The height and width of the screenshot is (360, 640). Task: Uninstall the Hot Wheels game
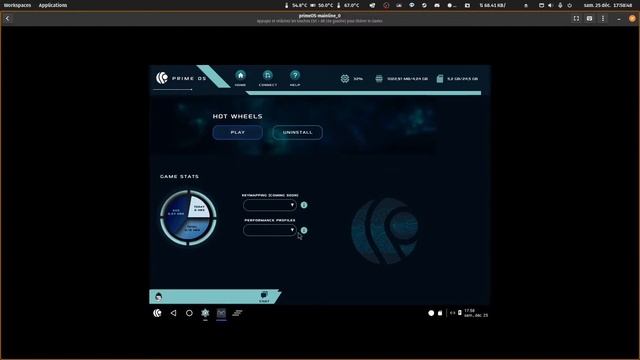coord(298,132)
